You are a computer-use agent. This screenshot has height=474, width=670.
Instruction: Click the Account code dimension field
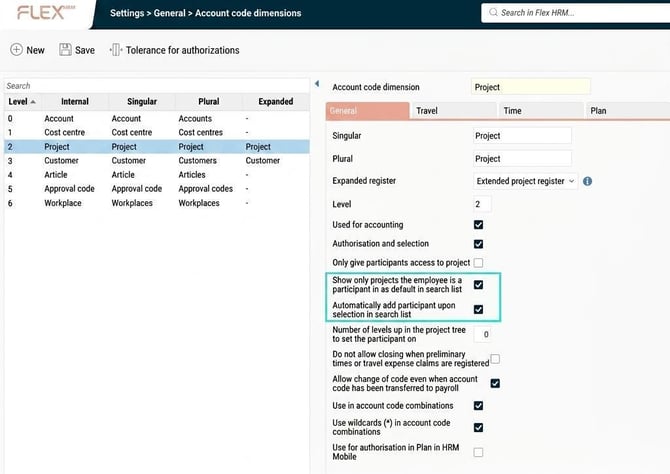coord(531,87)
